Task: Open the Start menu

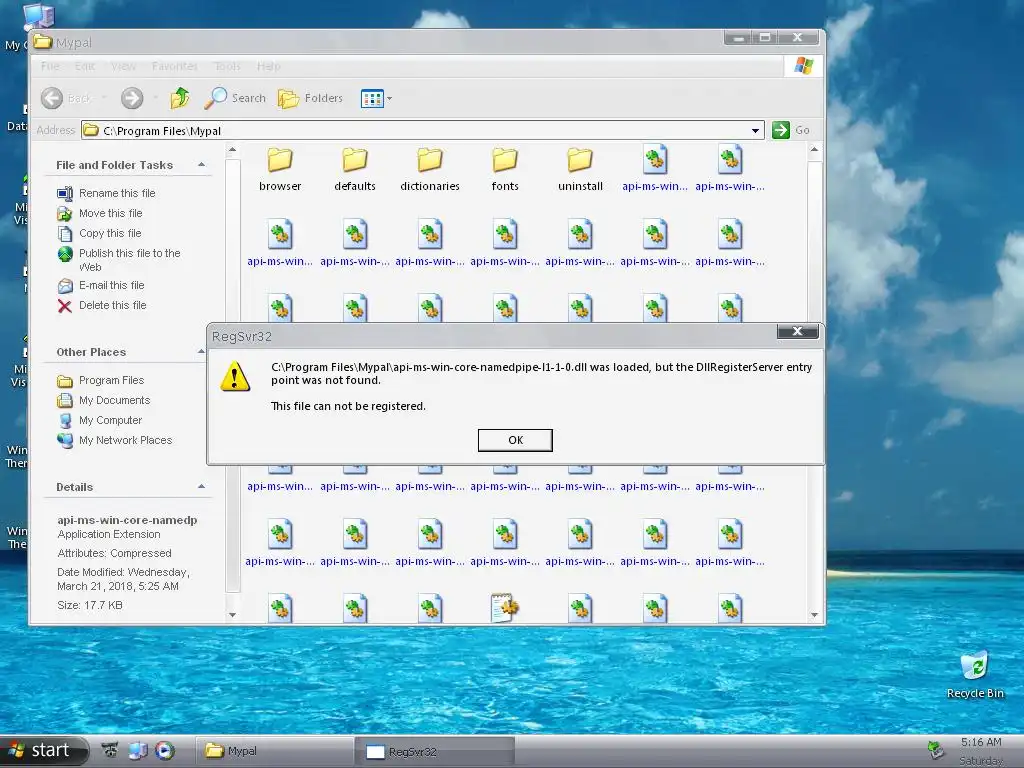Action: point(43,751)
